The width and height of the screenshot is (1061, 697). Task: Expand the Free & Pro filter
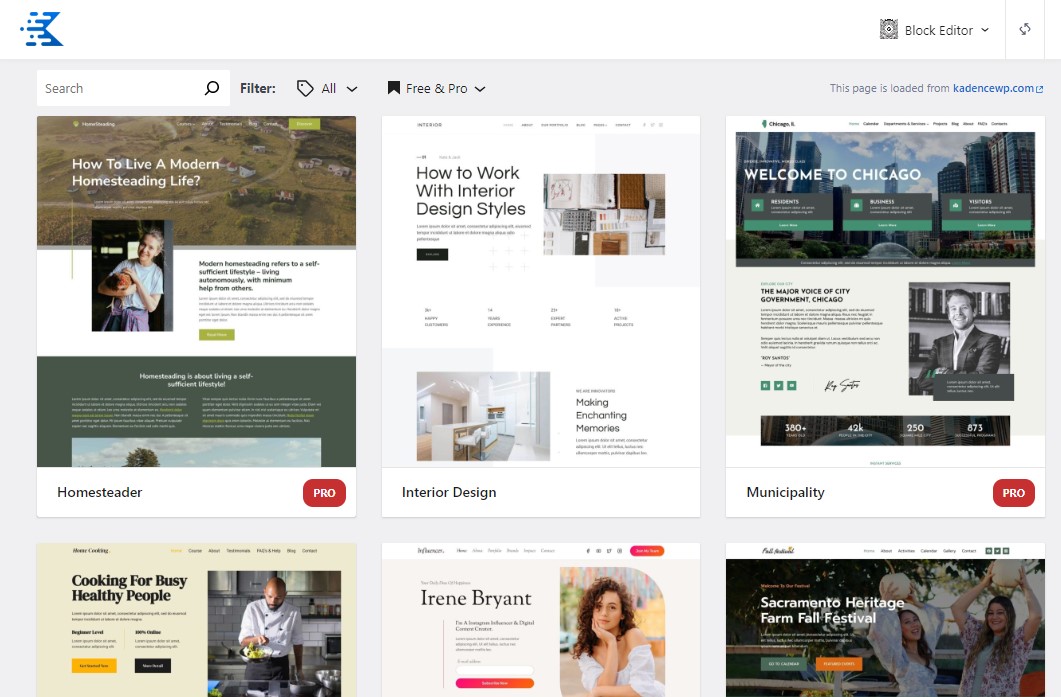[436, 89]
